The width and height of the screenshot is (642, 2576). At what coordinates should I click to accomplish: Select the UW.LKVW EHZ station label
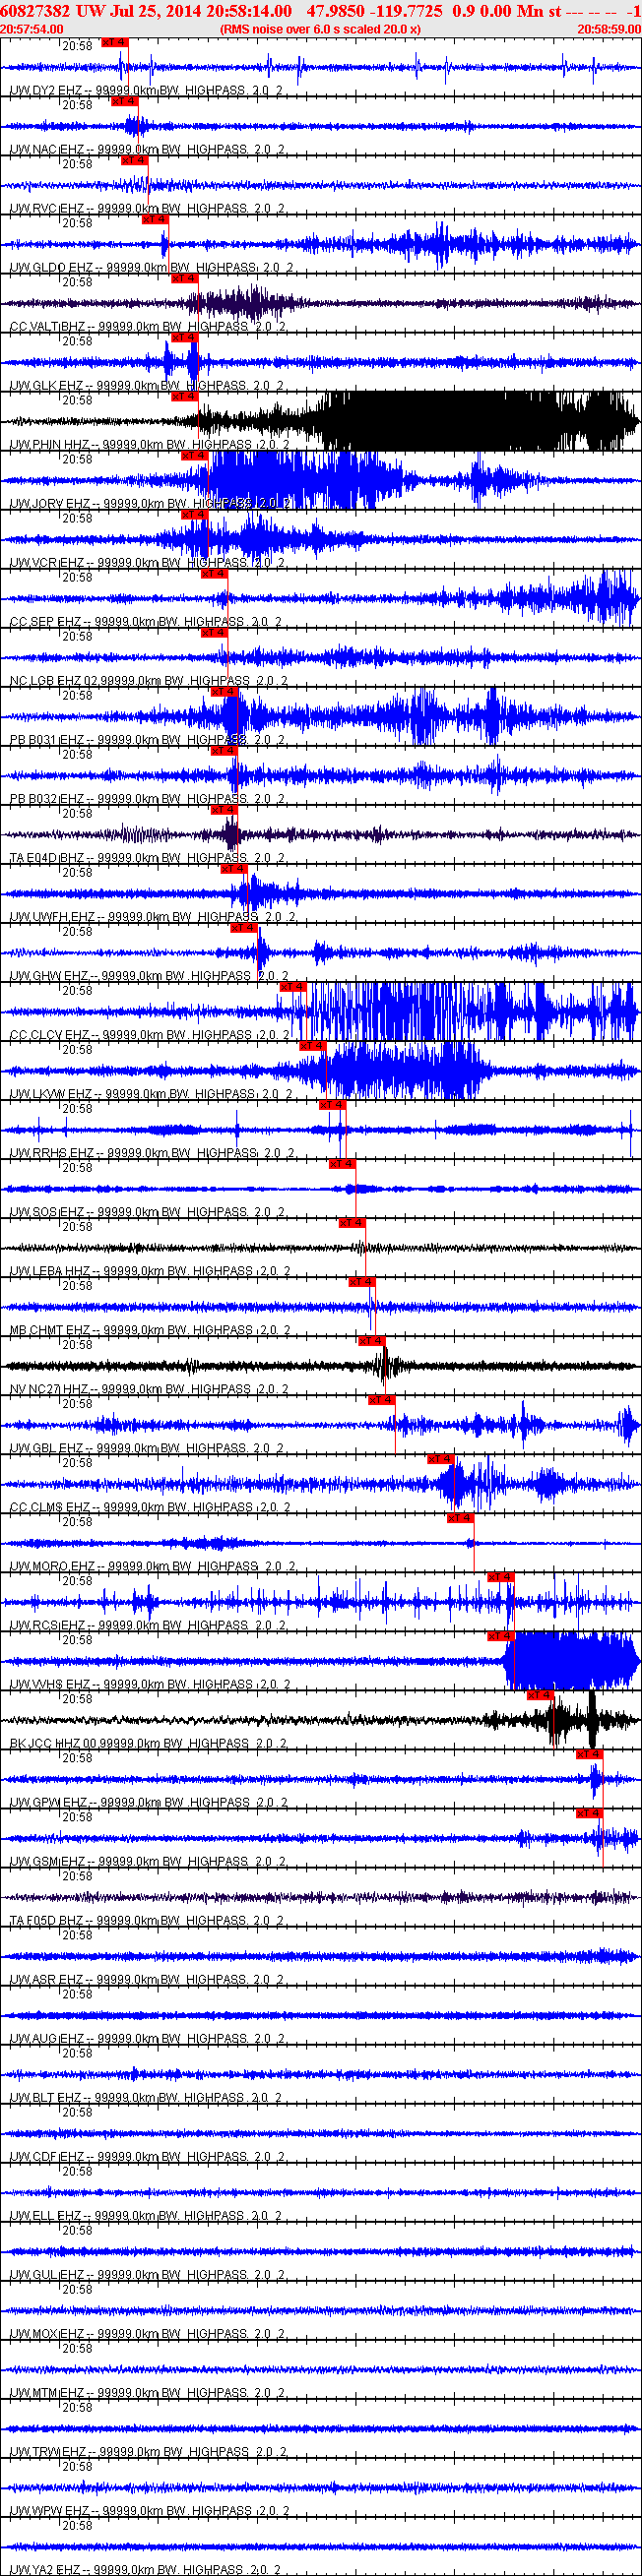150,1094
